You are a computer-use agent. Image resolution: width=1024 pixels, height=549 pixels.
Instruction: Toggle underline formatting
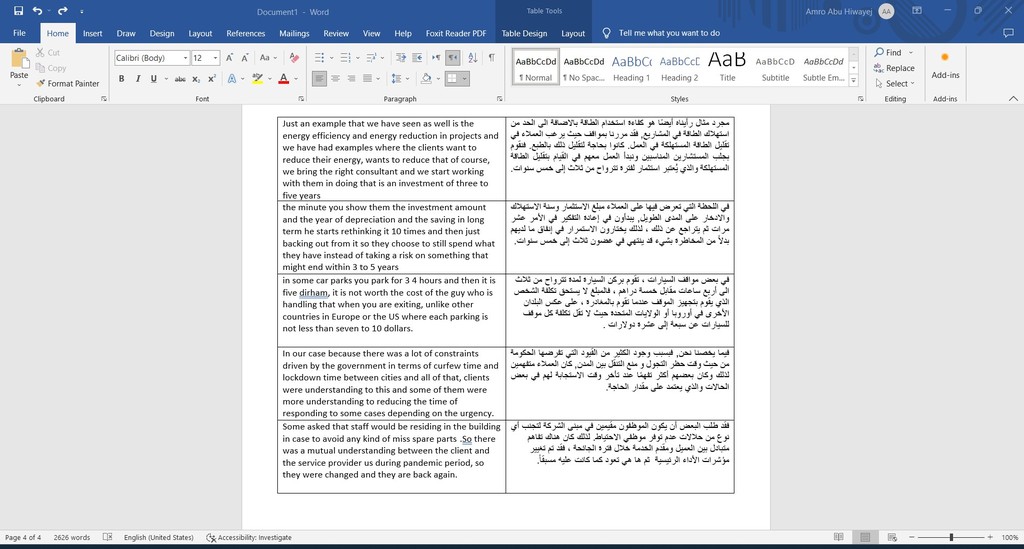(x=153, y=79)
